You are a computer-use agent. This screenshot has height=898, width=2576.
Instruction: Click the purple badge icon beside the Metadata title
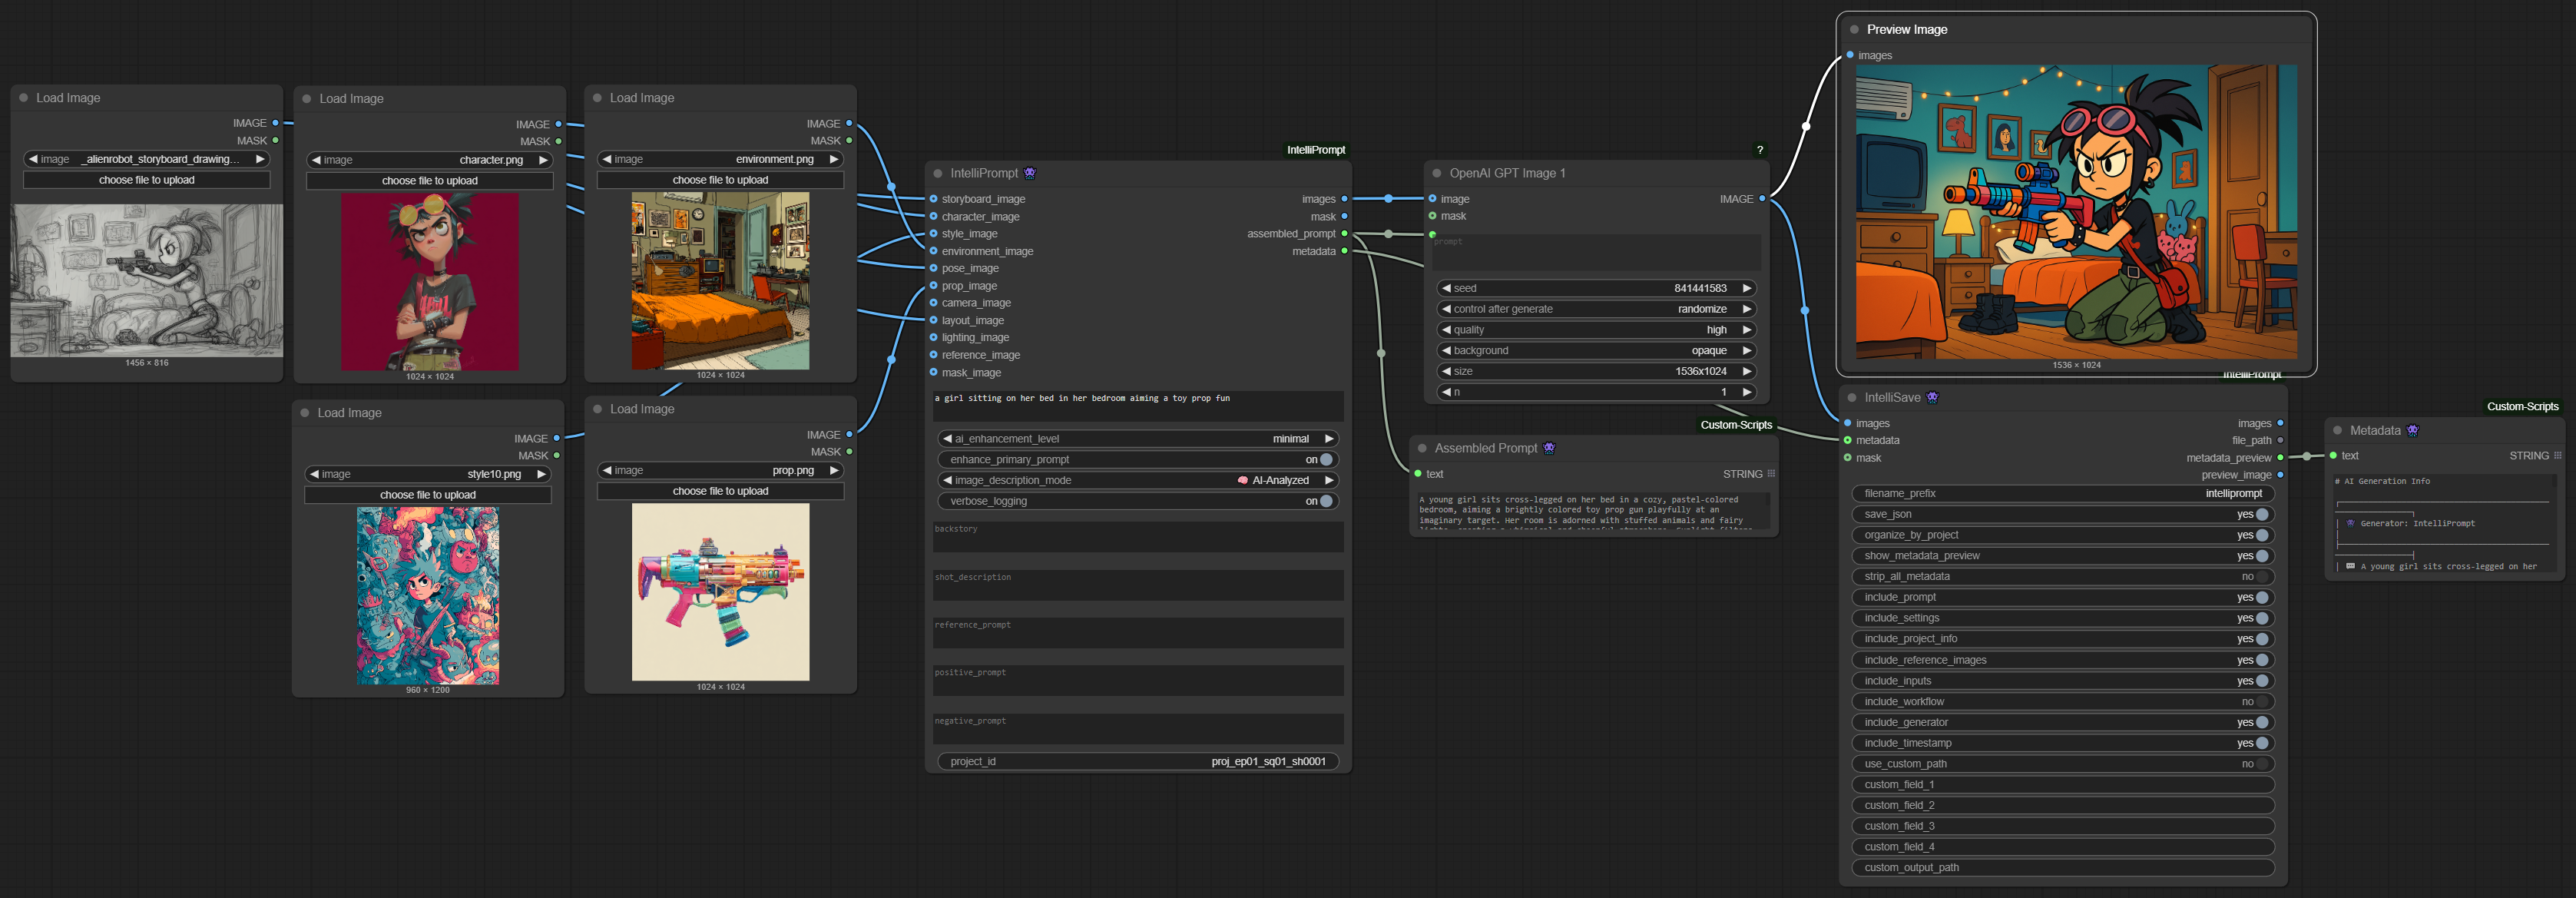tap(2412, 430)
